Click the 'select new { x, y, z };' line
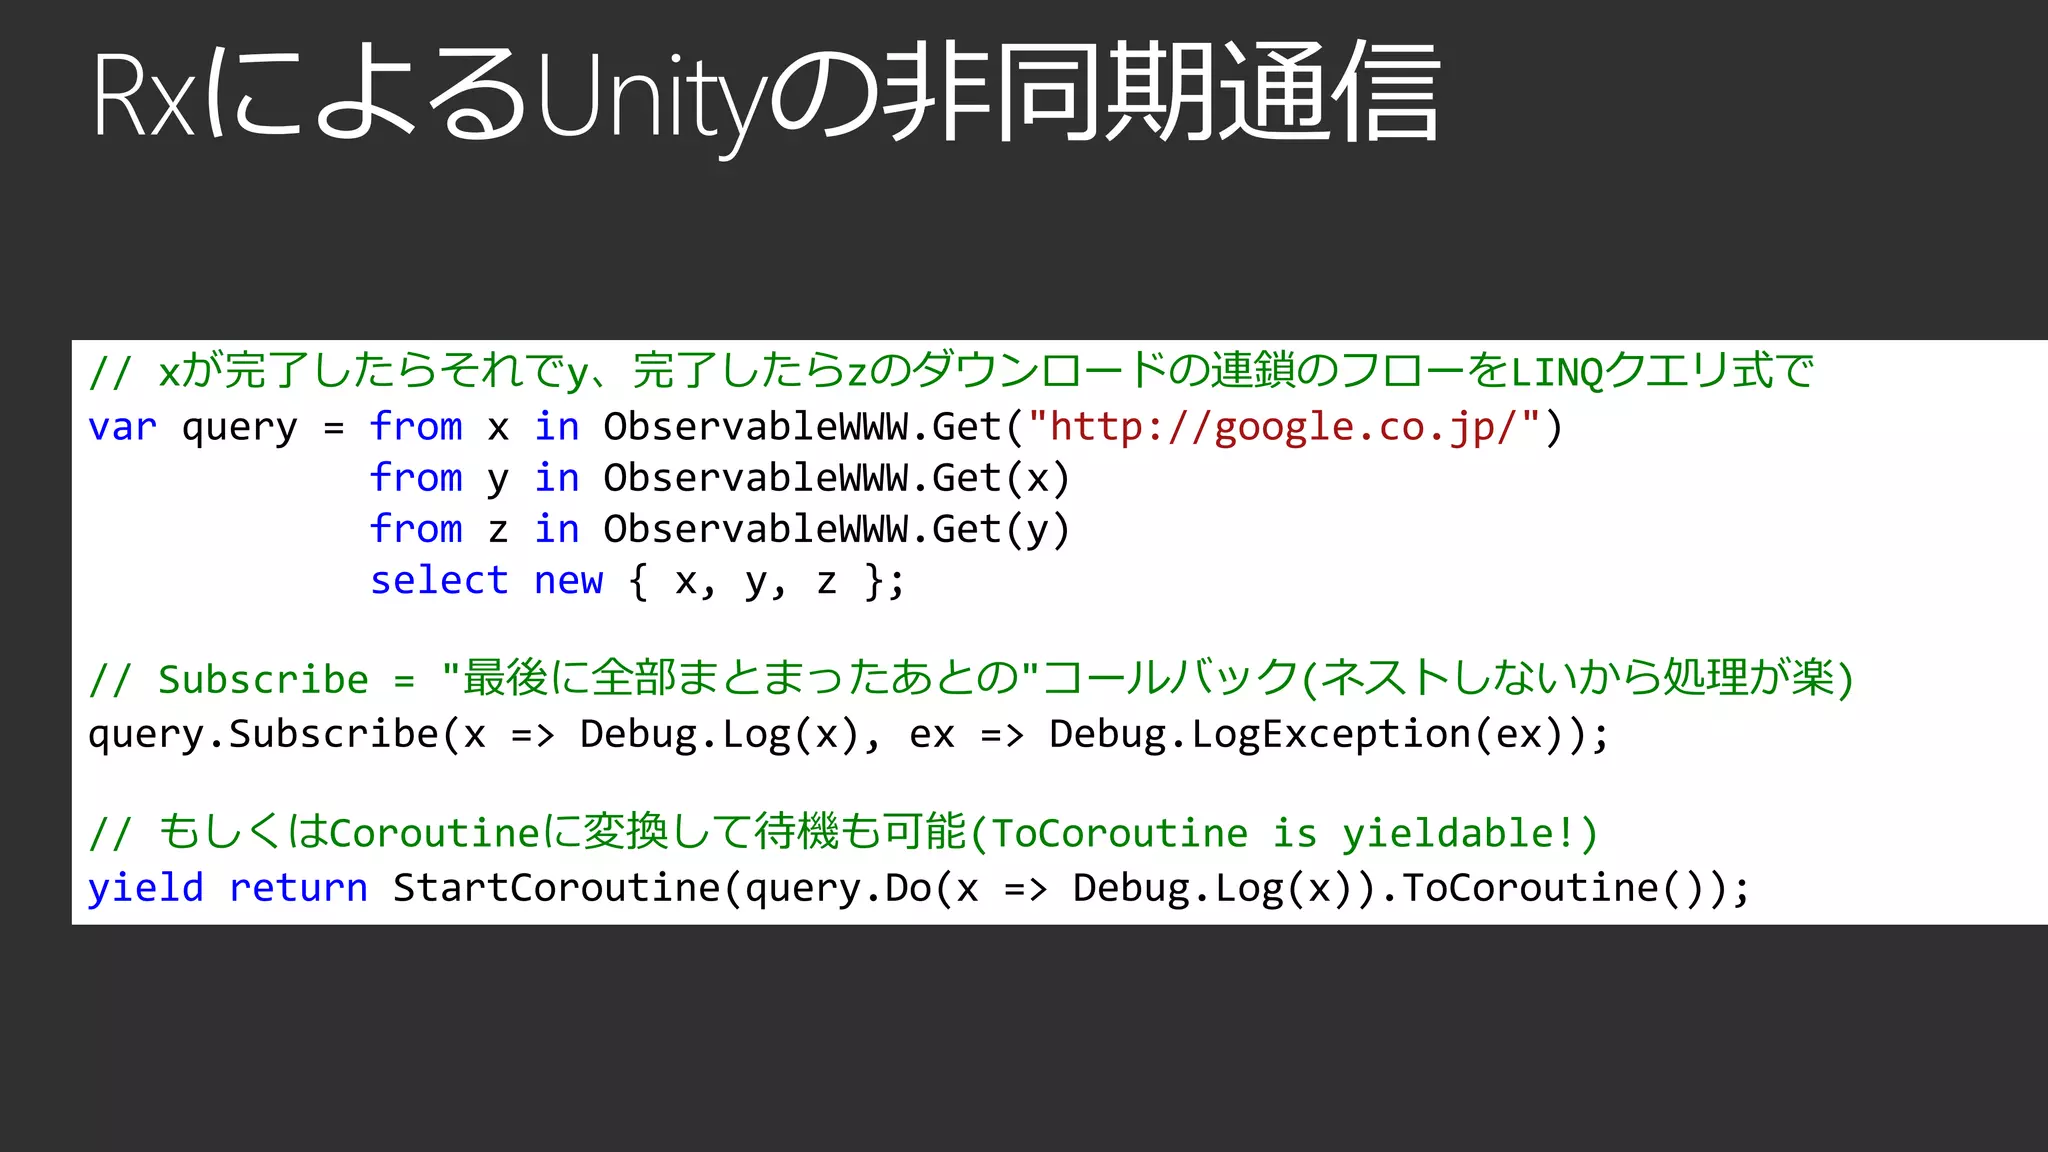 point(638,580)
